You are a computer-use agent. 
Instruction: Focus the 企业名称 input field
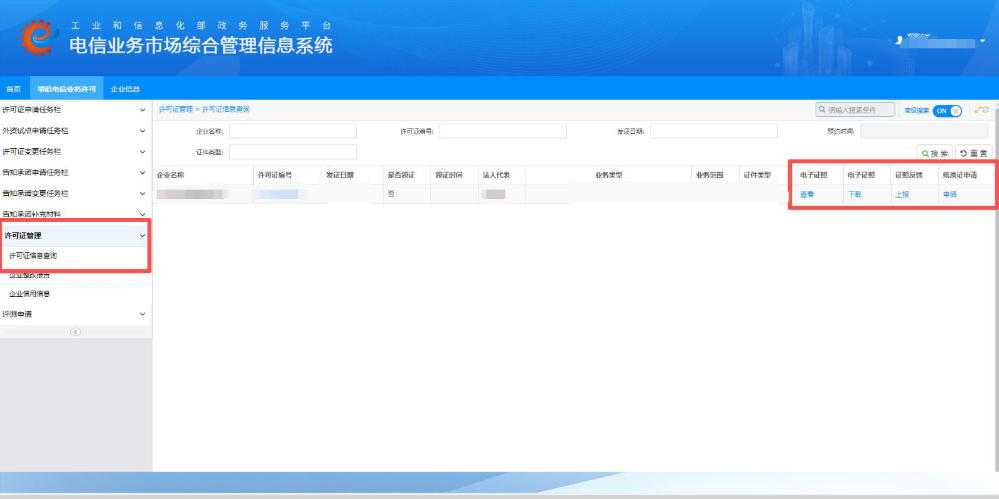click(293, 131)
